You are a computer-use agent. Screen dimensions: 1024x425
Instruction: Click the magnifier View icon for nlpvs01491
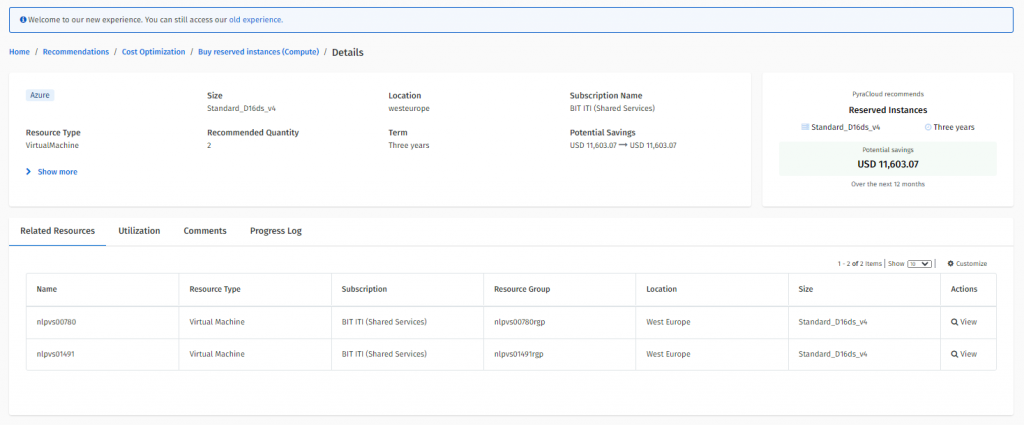pyautogui.click(x=954, y=354)
